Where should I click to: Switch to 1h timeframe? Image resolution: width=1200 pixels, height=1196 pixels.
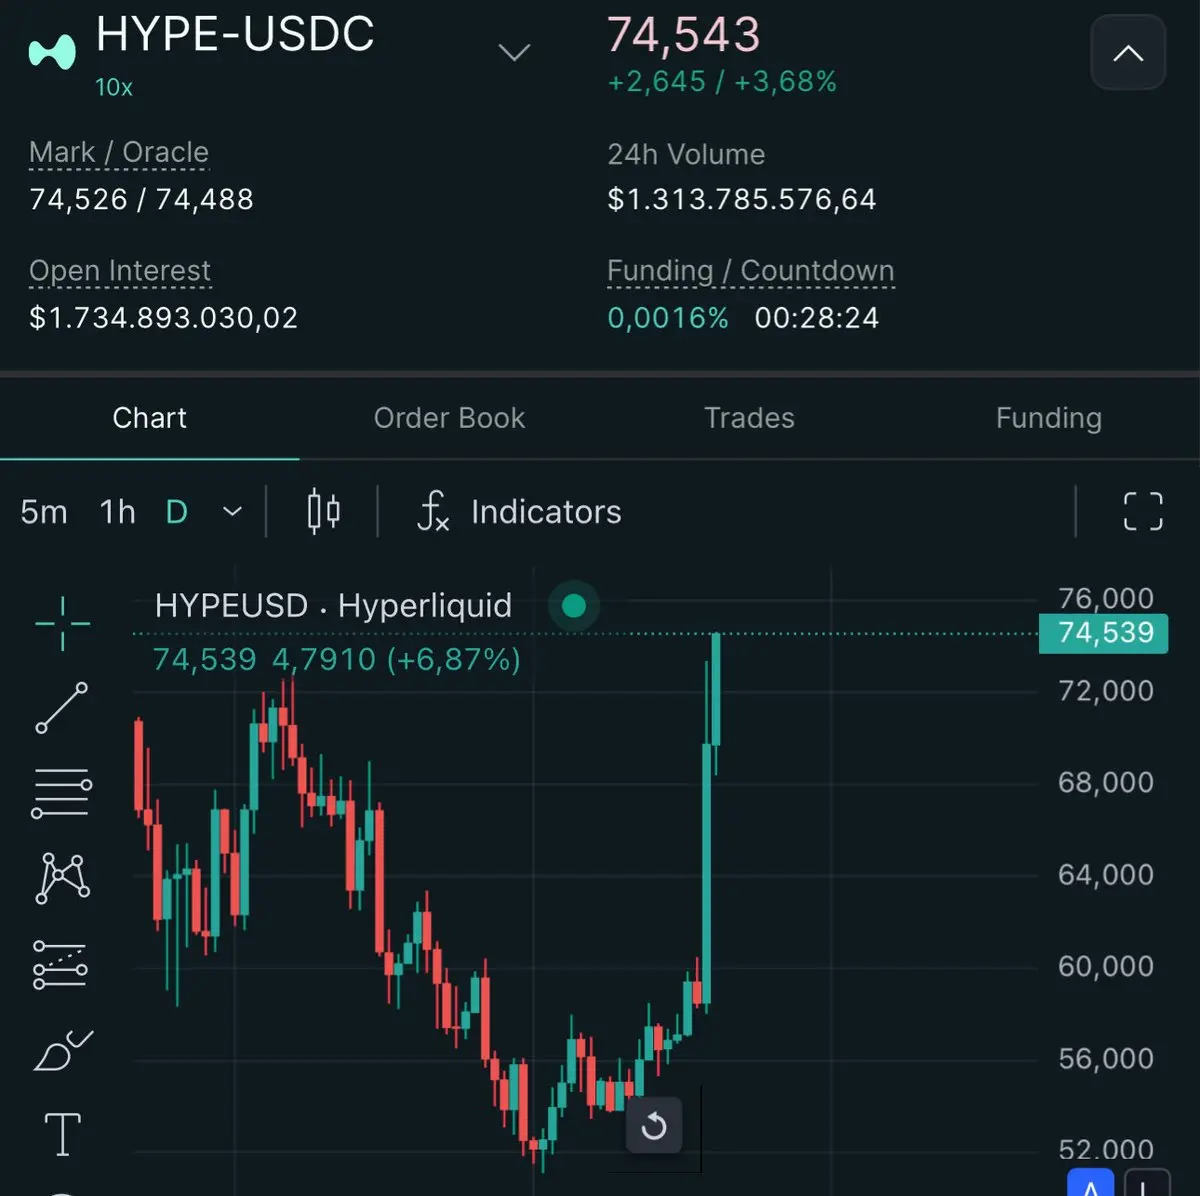pyautogui.click(x=117, y=512)
